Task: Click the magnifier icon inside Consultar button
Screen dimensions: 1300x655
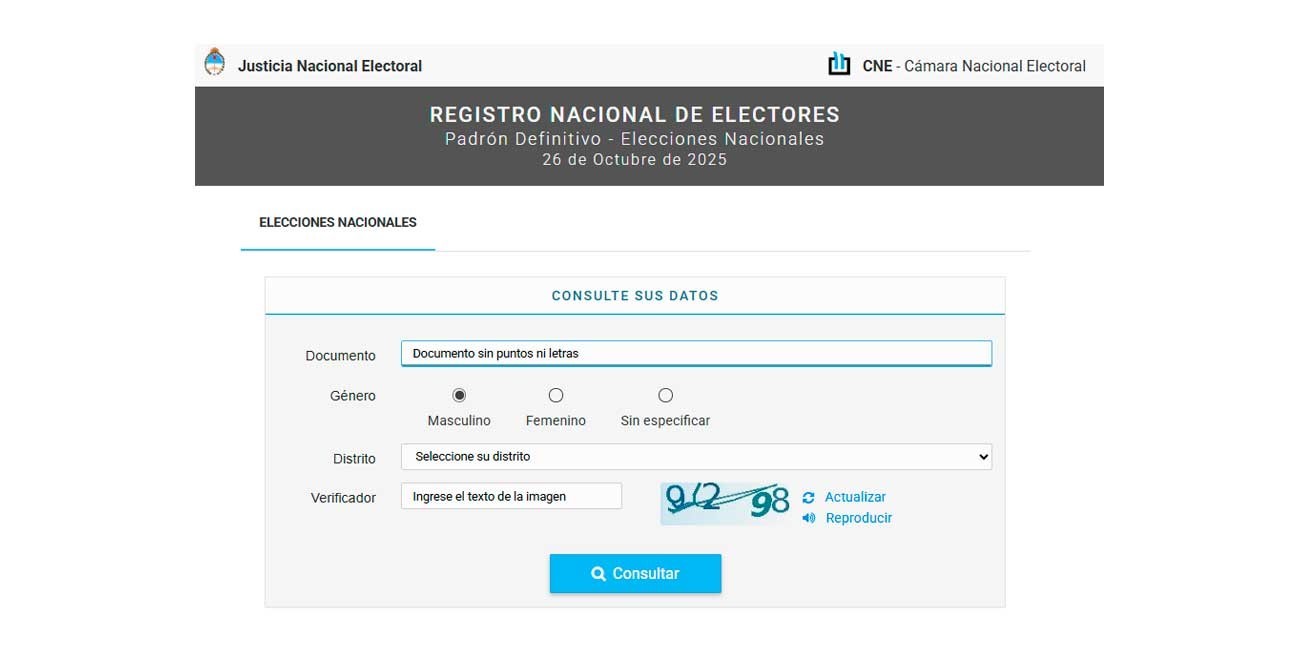Action: (598, 573)
